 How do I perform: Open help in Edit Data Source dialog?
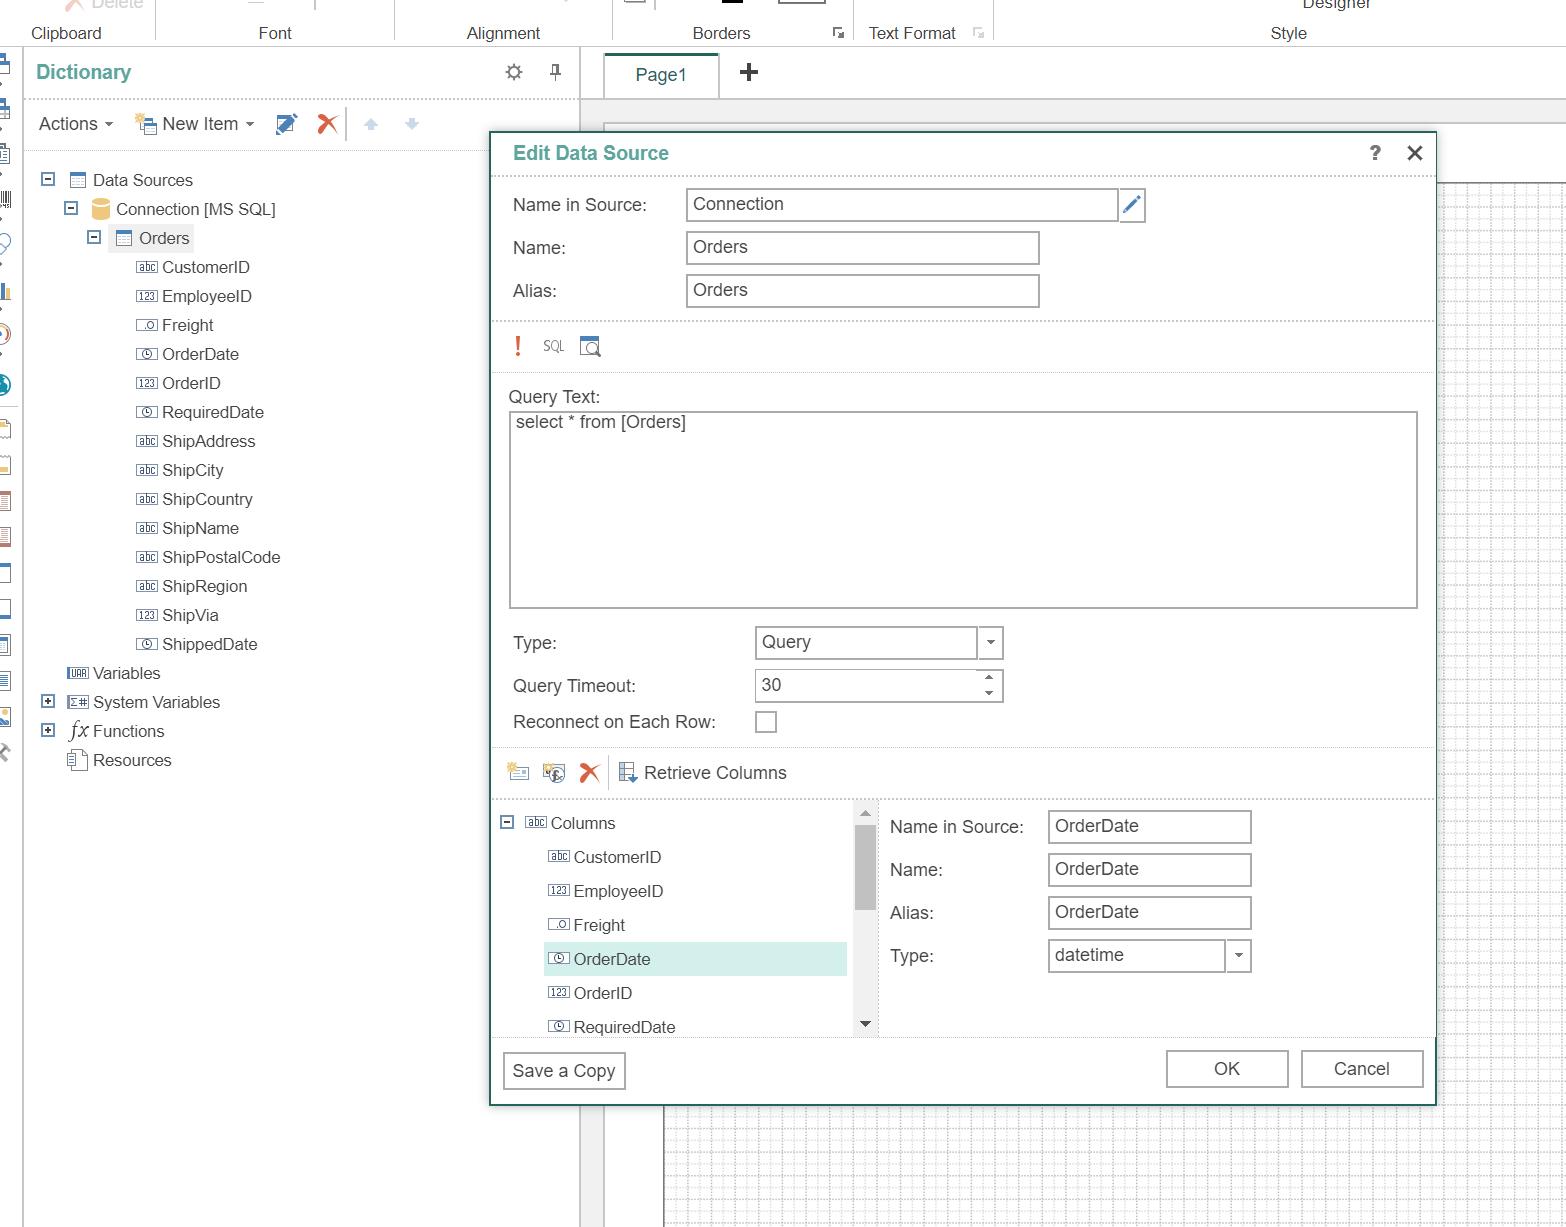point(1375,153)
